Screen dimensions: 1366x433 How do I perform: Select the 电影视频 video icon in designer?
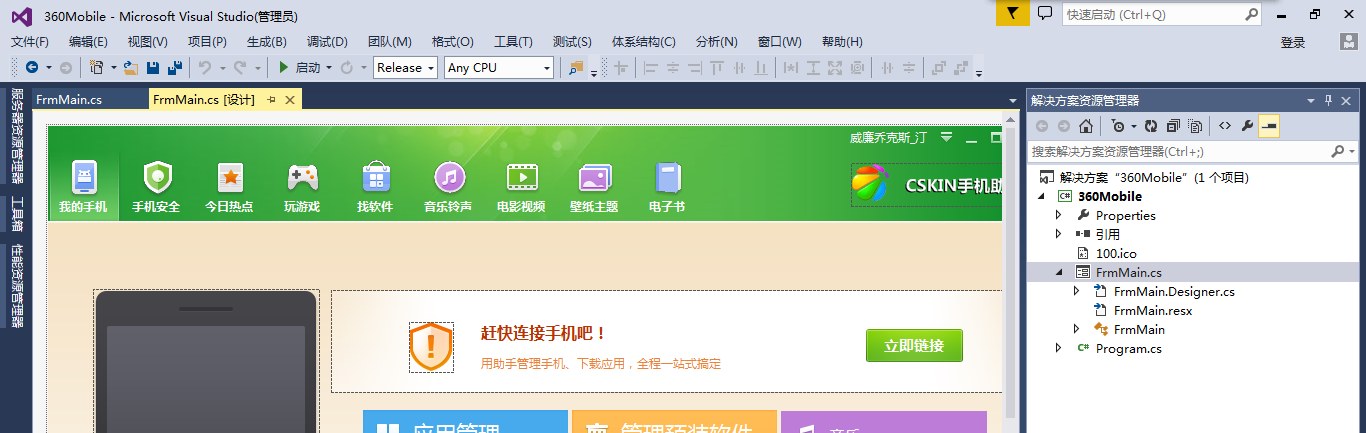(x=522, y=178)
